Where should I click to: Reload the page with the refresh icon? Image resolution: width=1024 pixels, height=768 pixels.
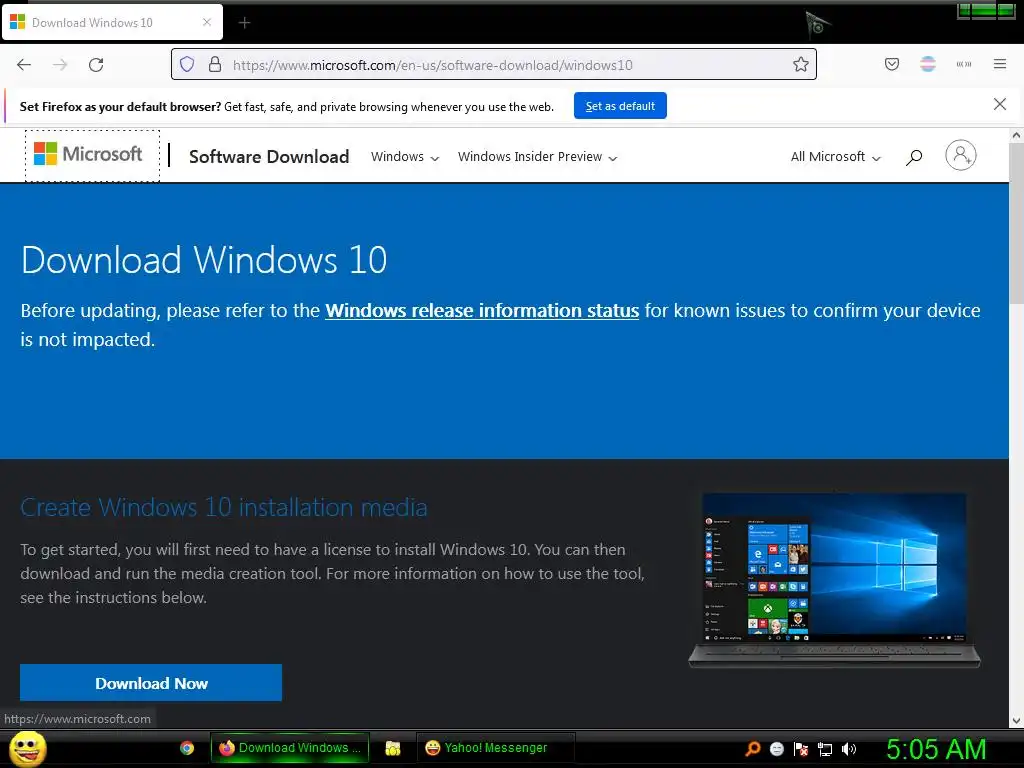coord(96,65)
